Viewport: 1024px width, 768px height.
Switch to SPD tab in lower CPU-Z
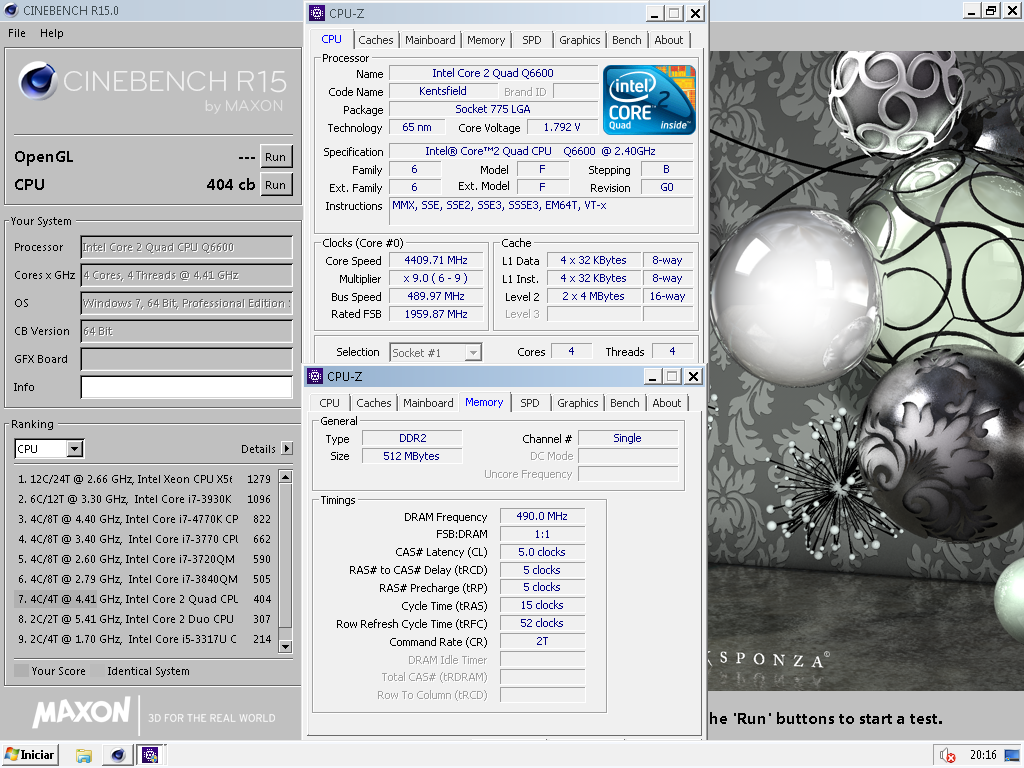(x=530, y=403)
